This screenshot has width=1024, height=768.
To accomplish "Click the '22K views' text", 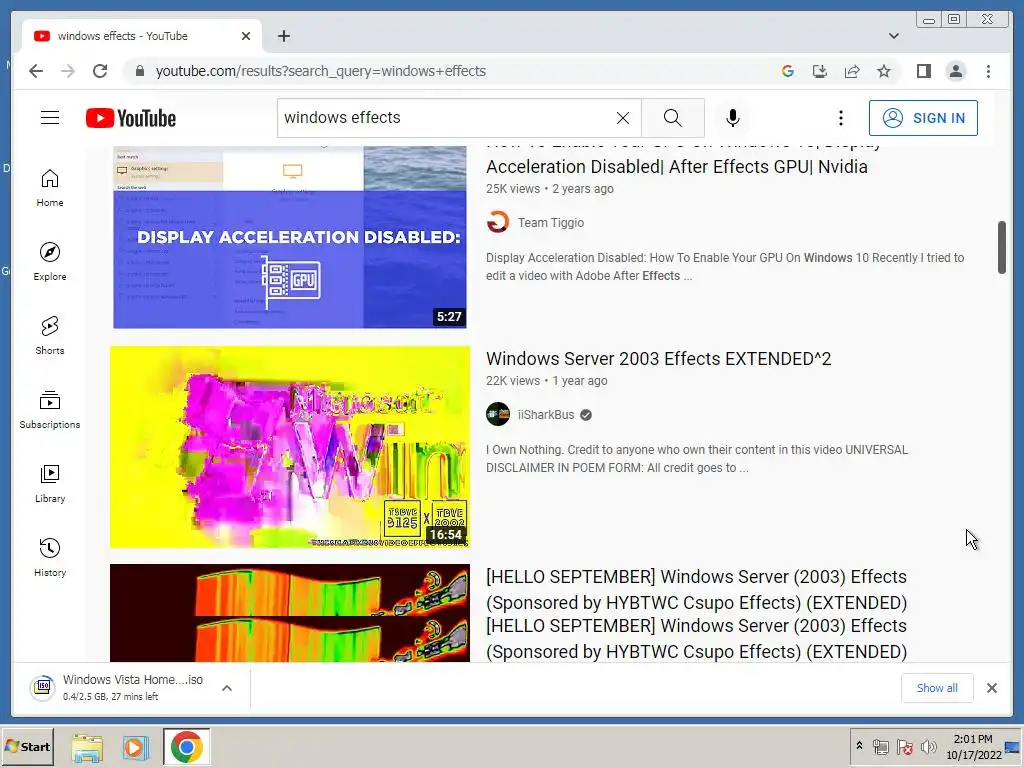I will 513,381.
